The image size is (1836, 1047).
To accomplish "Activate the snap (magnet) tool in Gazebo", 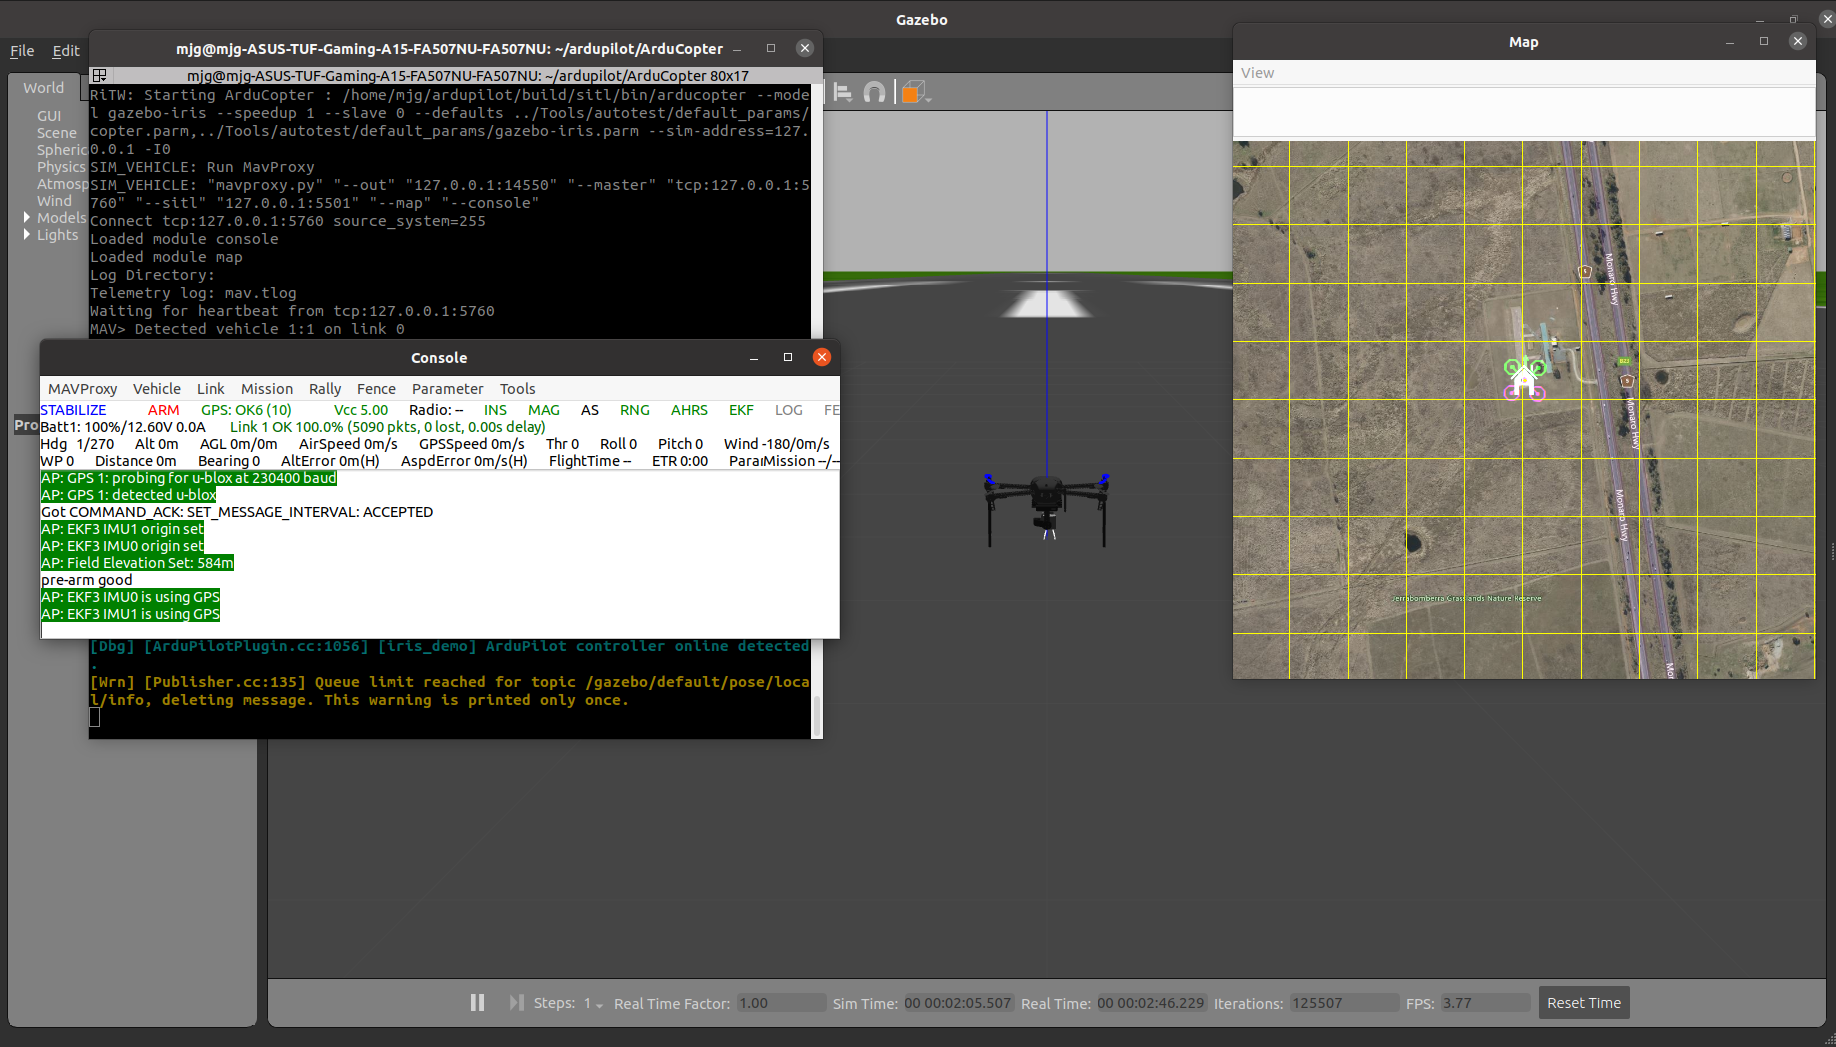I will (875, 91).
